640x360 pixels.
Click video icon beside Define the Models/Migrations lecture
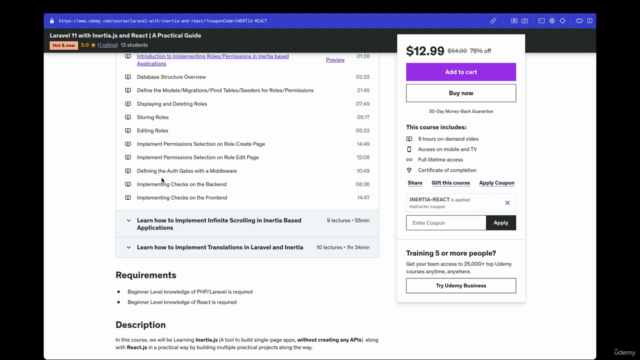128,90
